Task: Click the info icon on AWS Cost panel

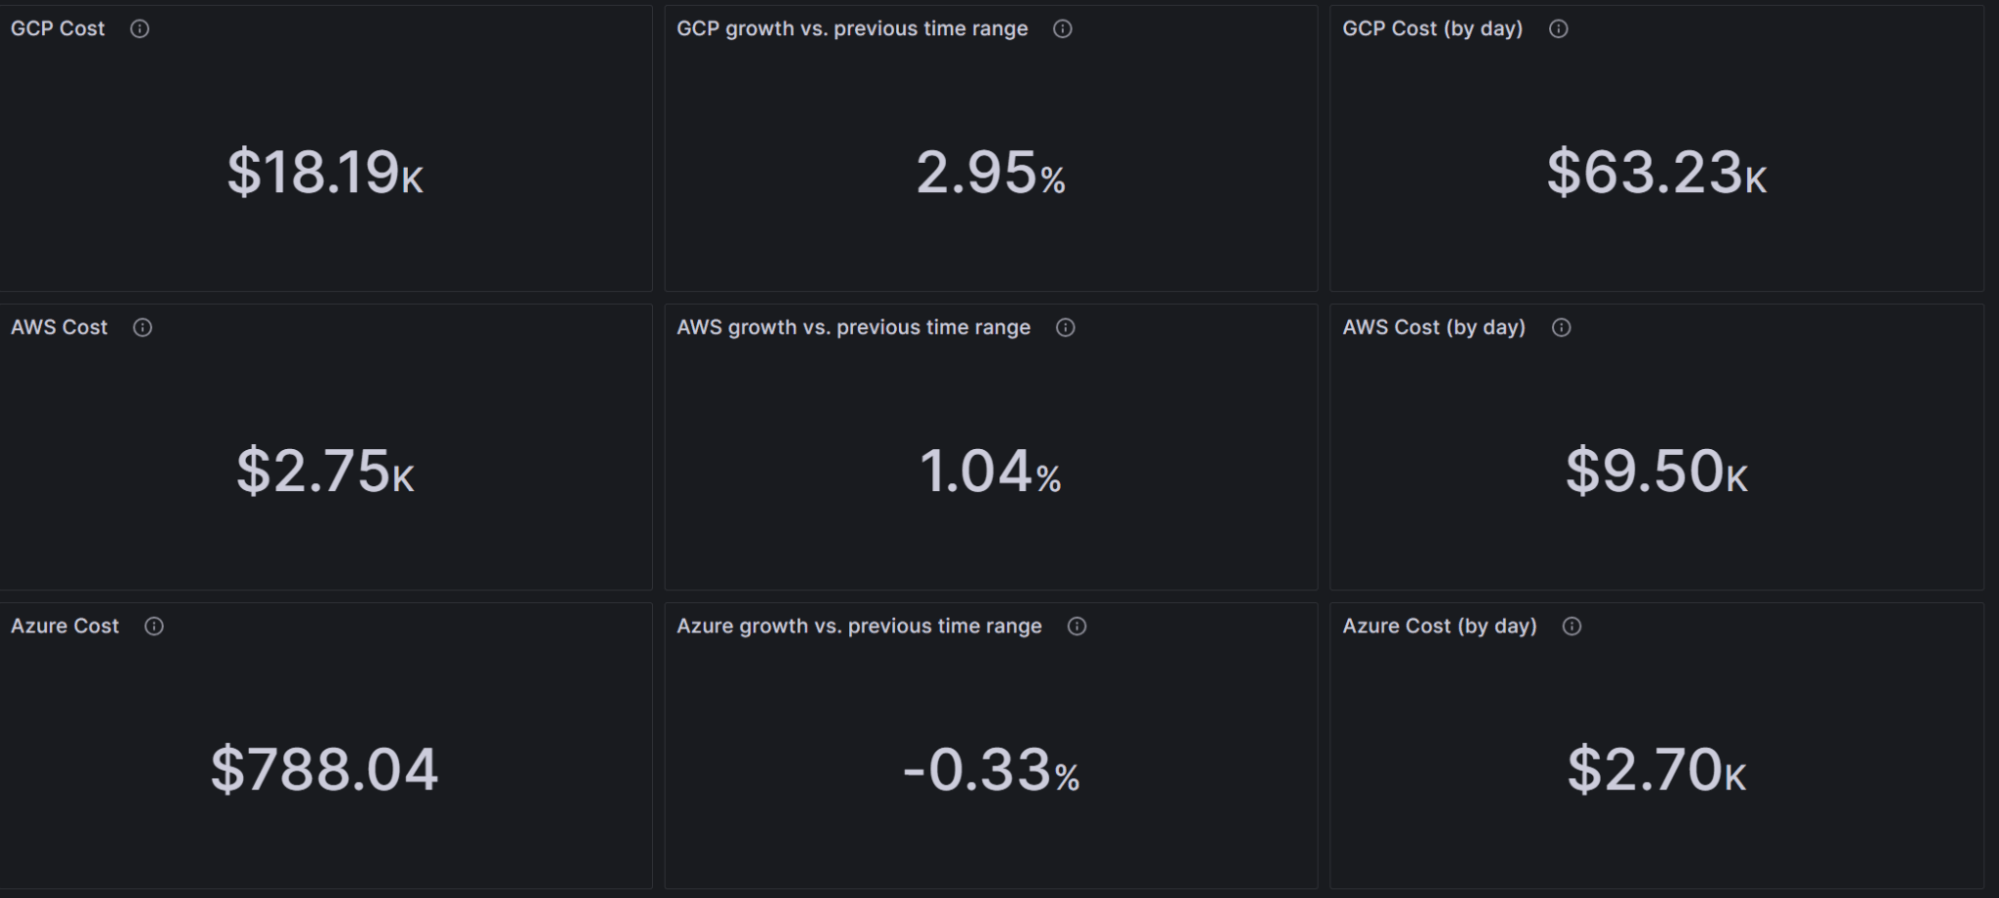Action: coord(142,327)
